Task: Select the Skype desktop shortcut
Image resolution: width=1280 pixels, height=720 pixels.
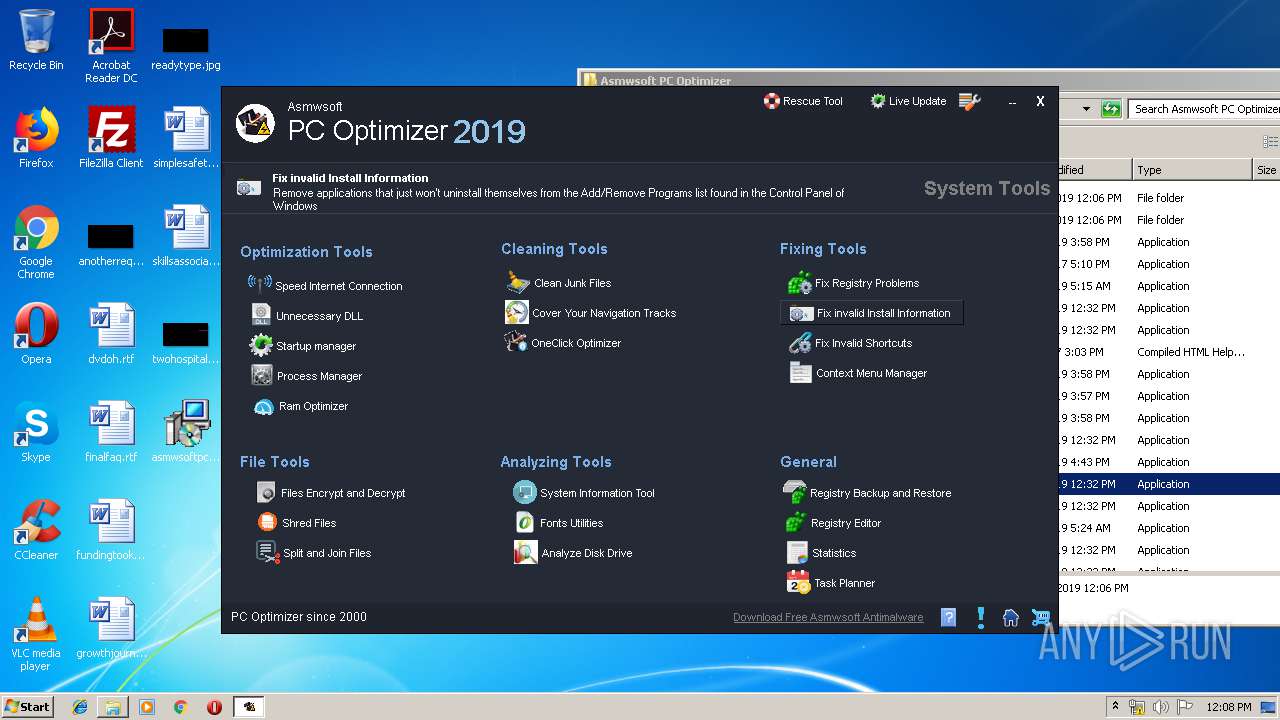Action: coord(36,432)
